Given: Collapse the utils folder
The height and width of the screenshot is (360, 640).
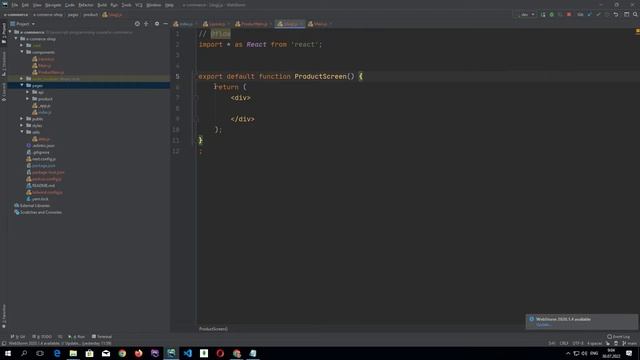Looking at the screenshot, I should pyautogui.click(x=22, y=132).
